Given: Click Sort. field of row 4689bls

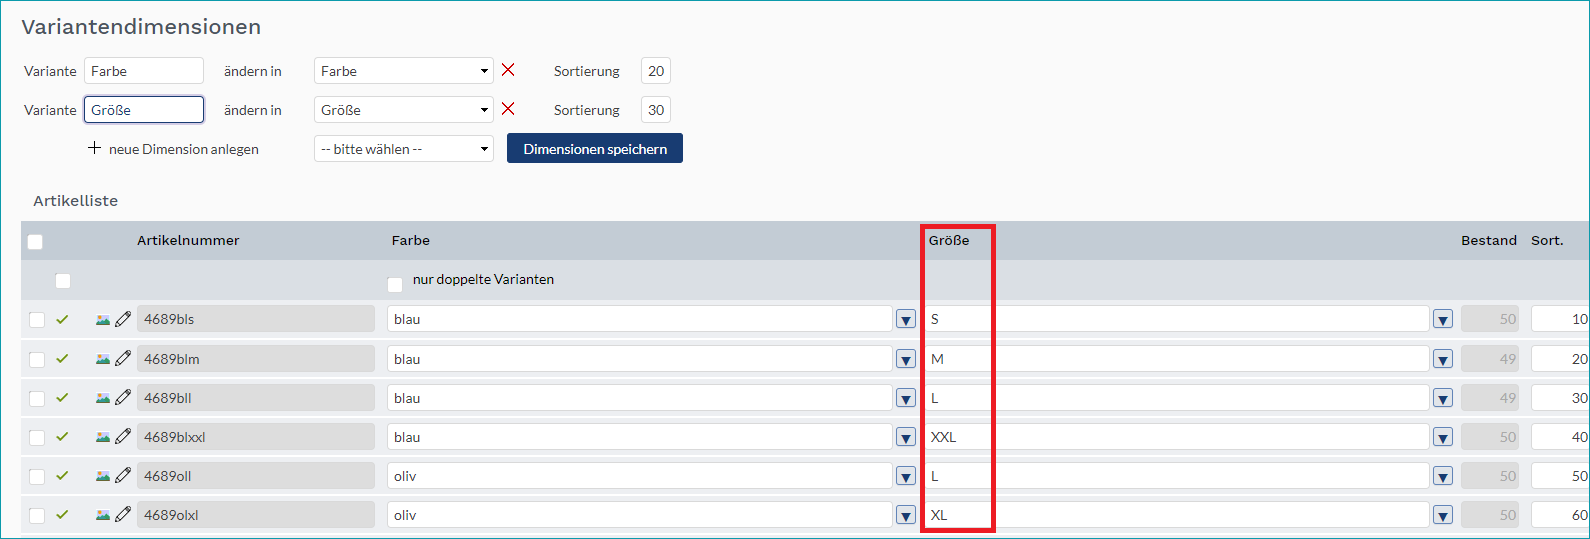Looking at the screenshot, I should (1560, 319).
